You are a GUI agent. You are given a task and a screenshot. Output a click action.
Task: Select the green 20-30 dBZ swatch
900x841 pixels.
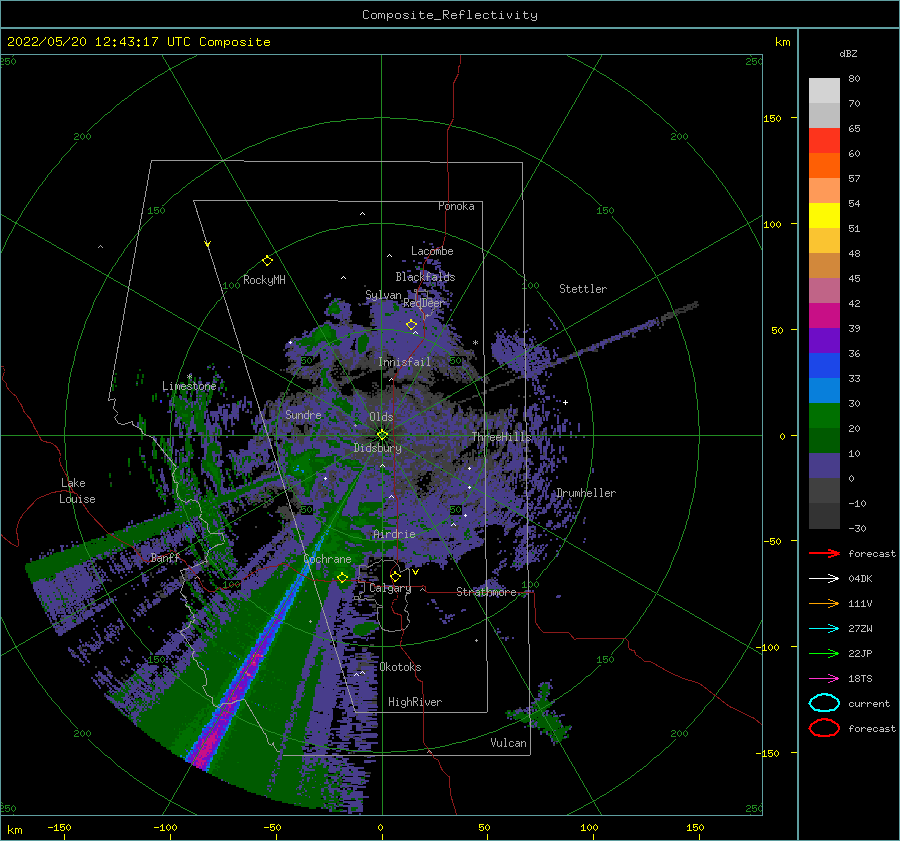(x=824, y=416)
